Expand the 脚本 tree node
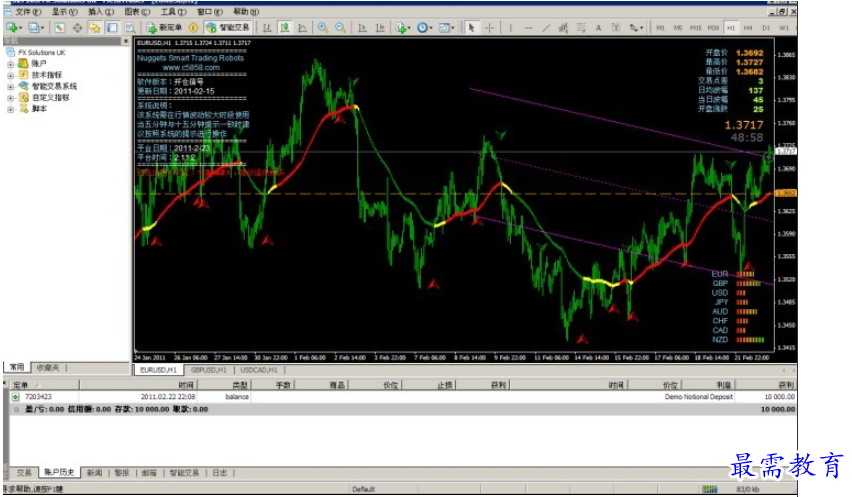The width and height of the screenshot is (852, 497). tap(10, 109)
